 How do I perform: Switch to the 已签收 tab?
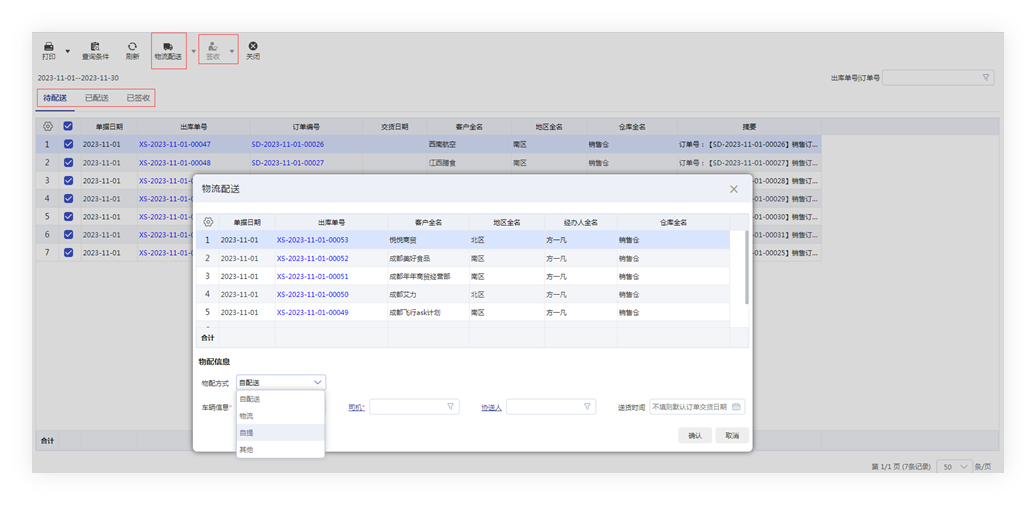click(138, 98)
